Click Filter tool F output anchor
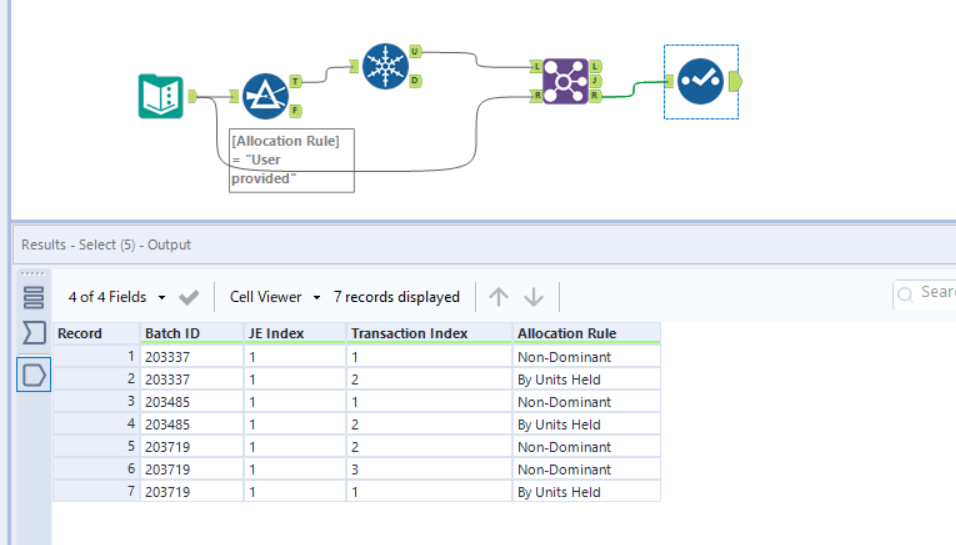Image resolution: width=956 pixels, height=545 pixels. pyautogui.click(x=296, y=110)
